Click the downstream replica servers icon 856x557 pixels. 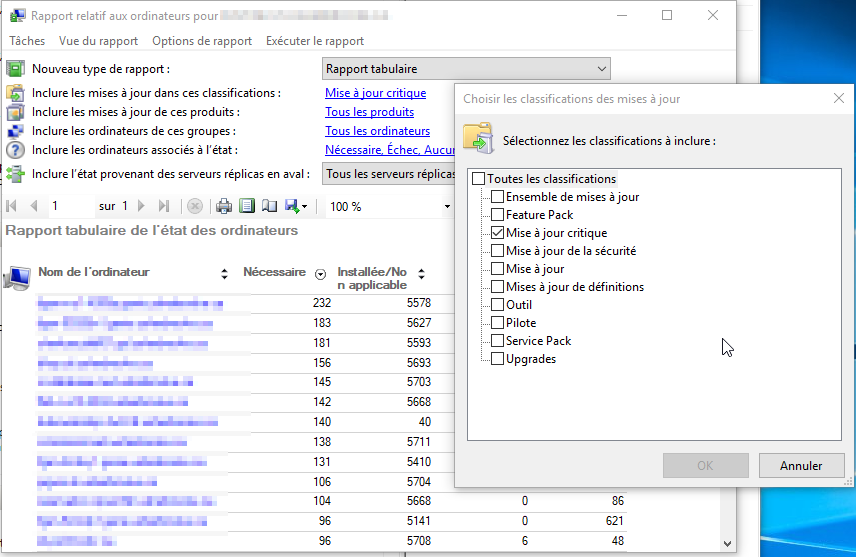[15, 174]
